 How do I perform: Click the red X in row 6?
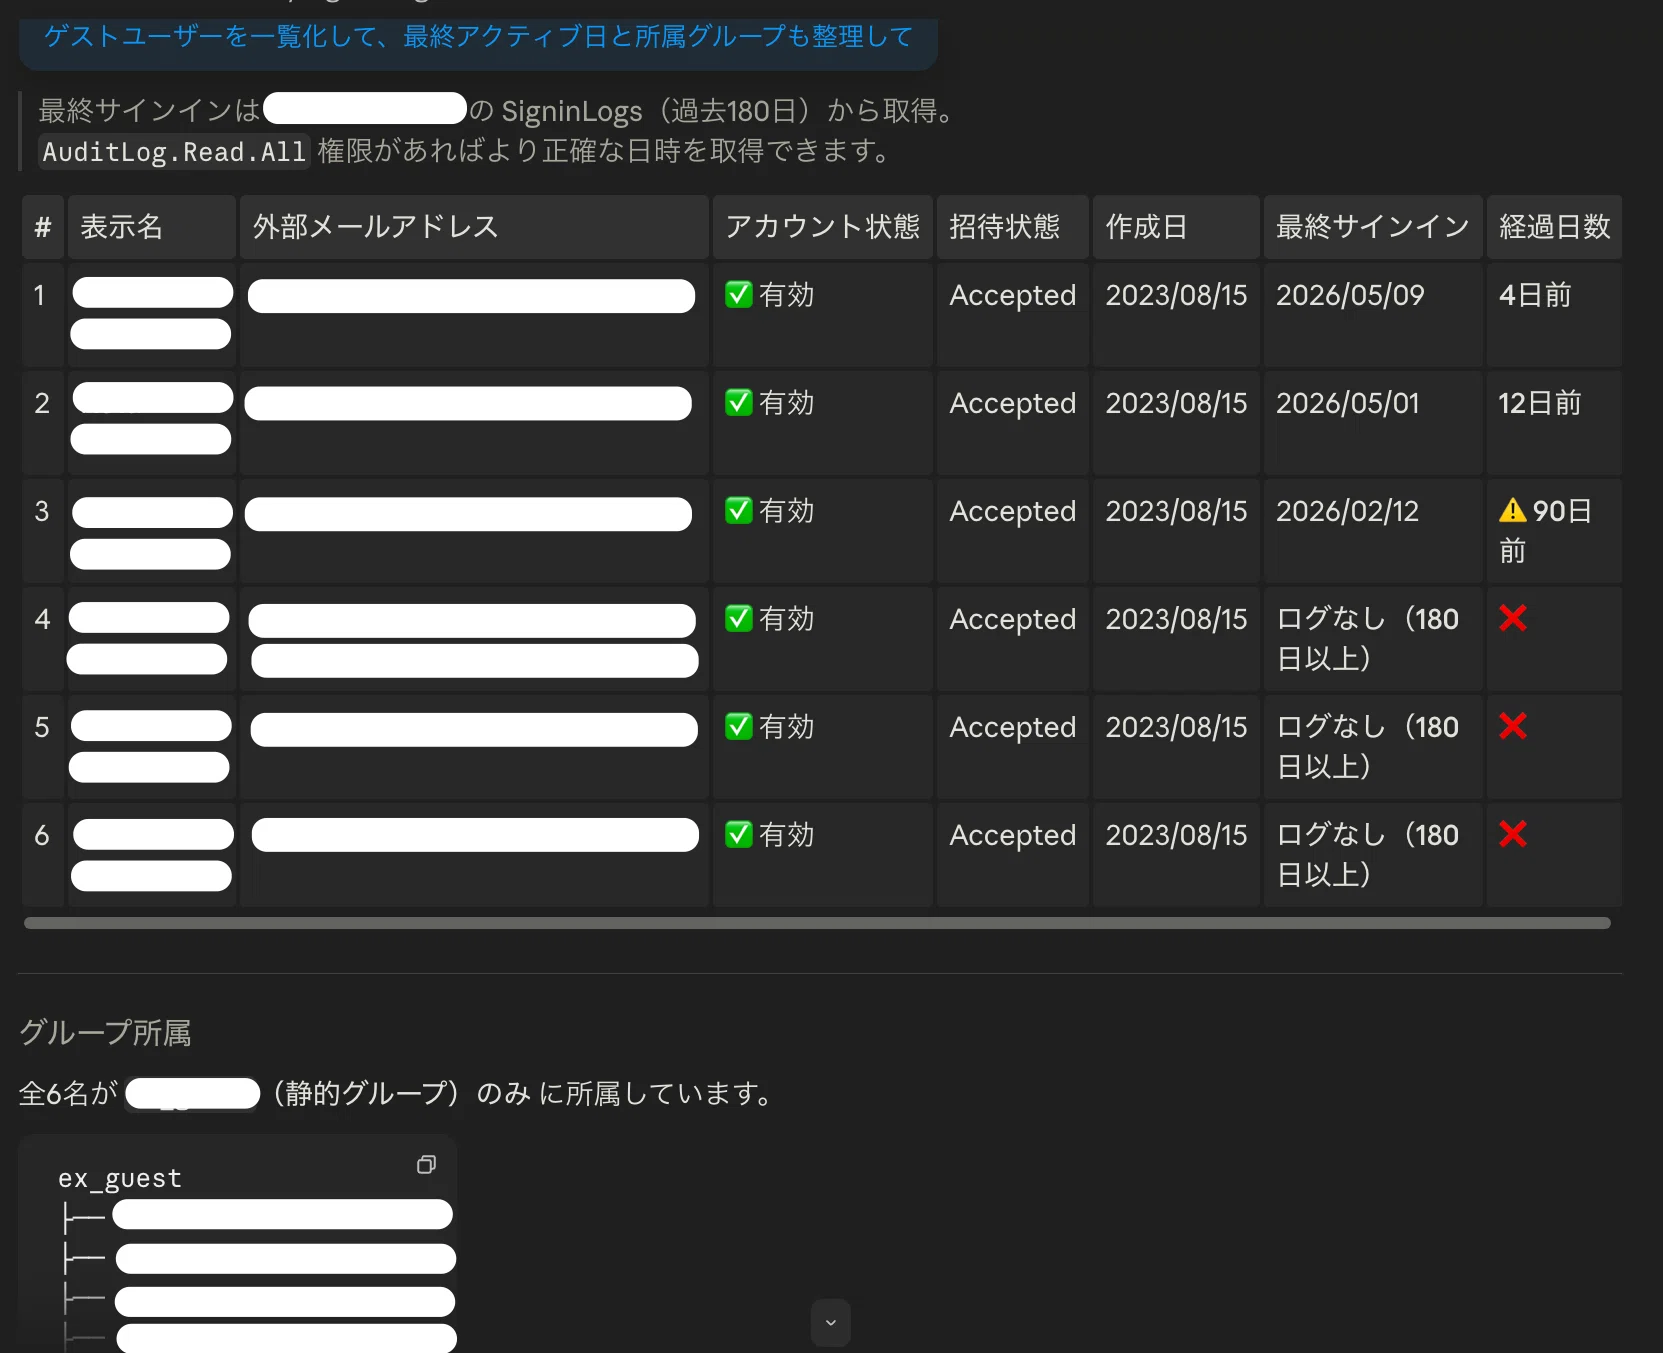(x=1513, y=834)
